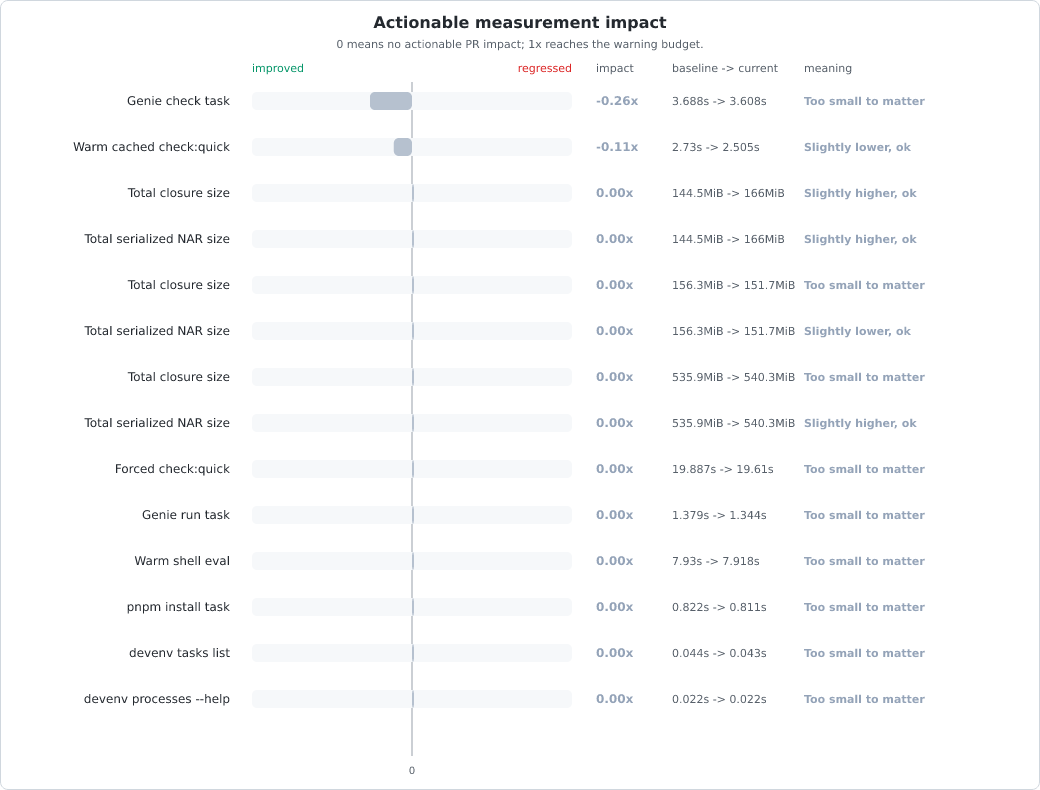Select the "devenv tasks list" row label
The width and height of the screenshot is (1040, 790).
tap(179, 653)
